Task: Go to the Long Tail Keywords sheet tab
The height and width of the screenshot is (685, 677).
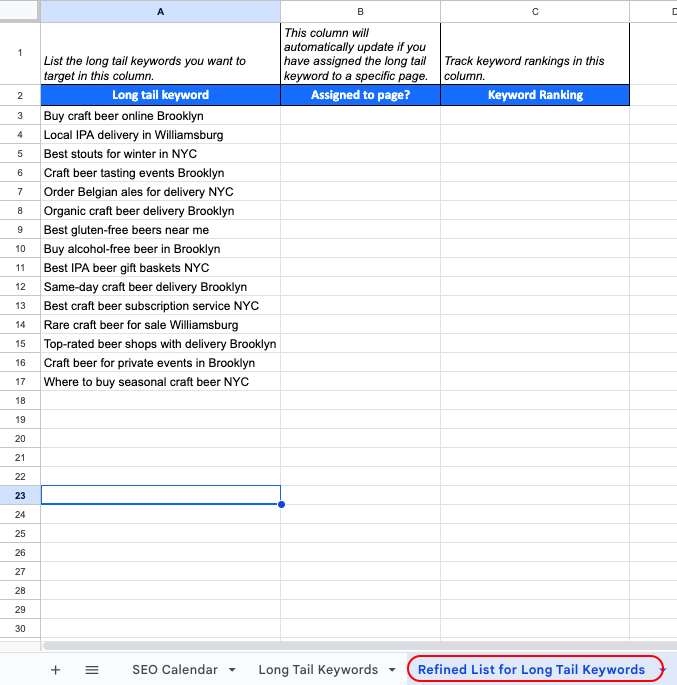Action: click(x=317, y=670)
